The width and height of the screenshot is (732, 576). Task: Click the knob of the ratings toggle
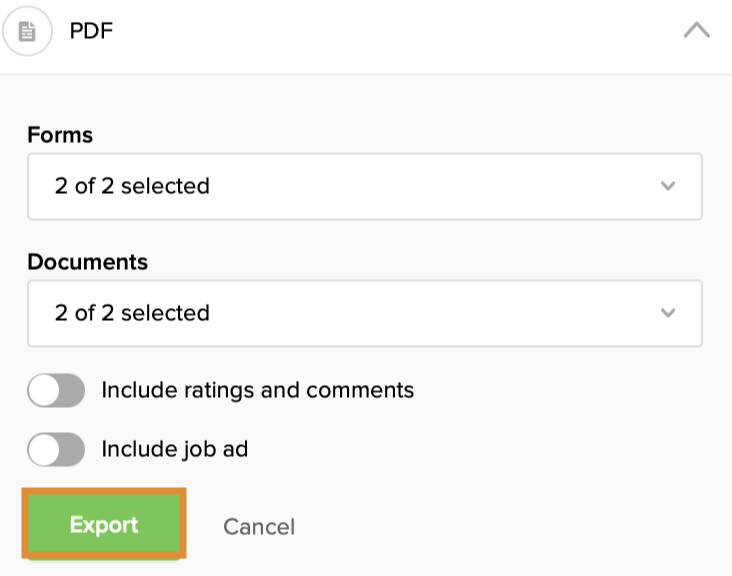[x=44, y=391]
